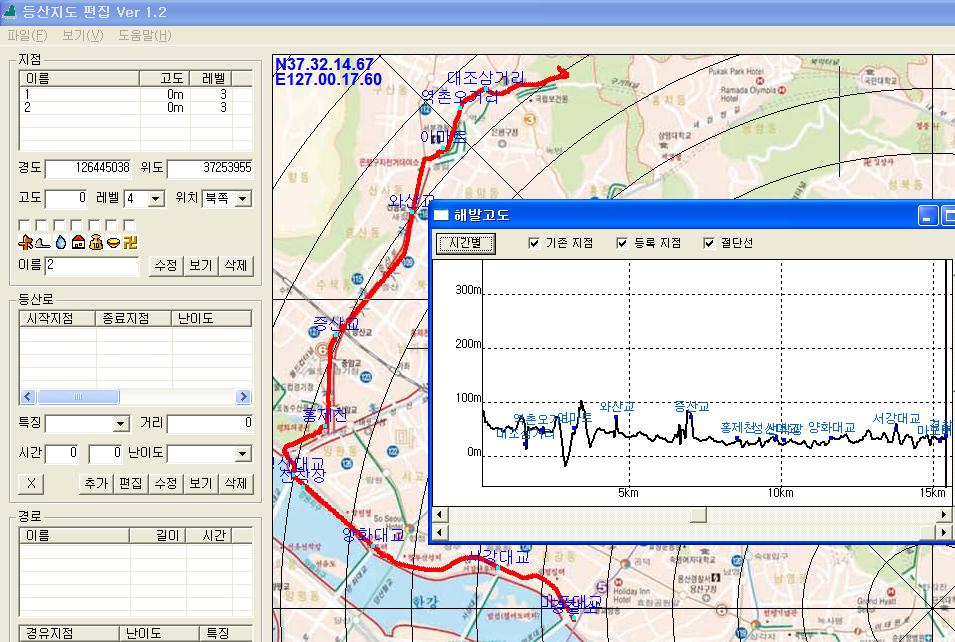Image resolution: width=955 pixels, height=642 pixels.
Task: Uncheck the 기존 지점 checkbox
Action: (534, 243)
